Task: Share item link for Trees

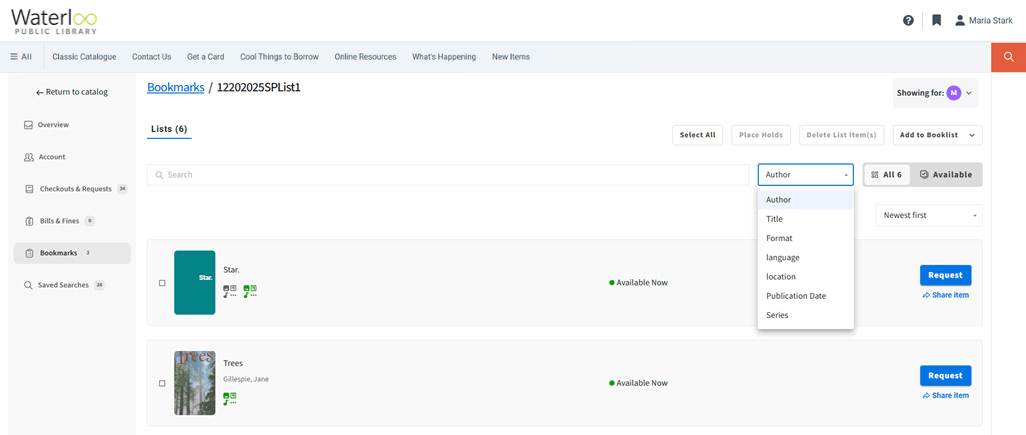Action: 946,396
